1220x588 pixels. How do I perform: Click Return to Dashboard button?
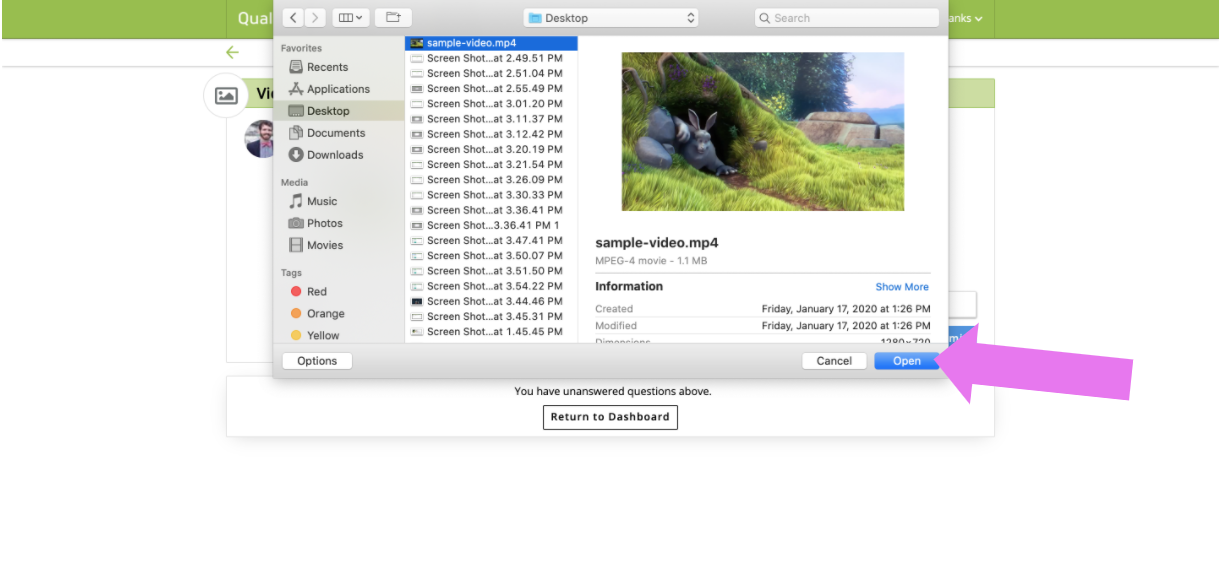pyautogui.click(x=610, y=417)
